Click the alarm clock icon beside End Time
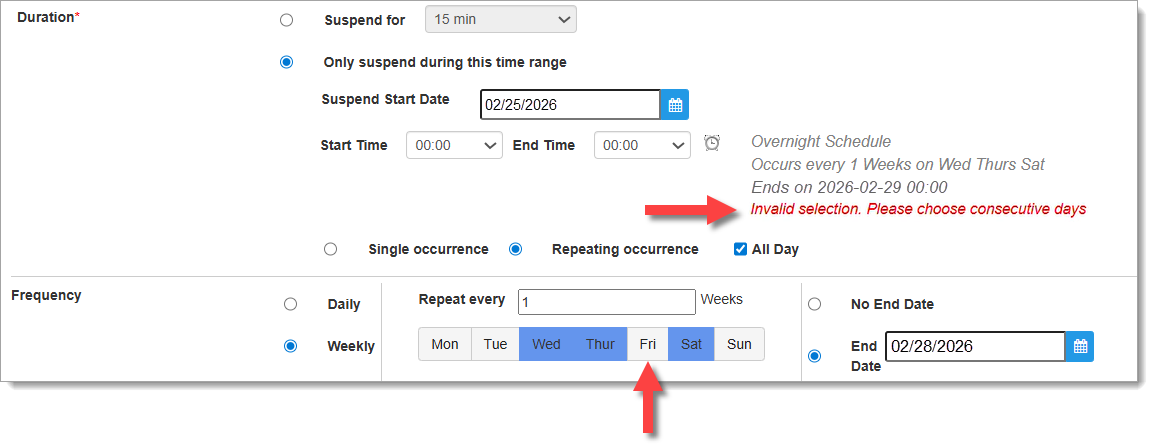 pyautogui.click(x=712, y=143)
